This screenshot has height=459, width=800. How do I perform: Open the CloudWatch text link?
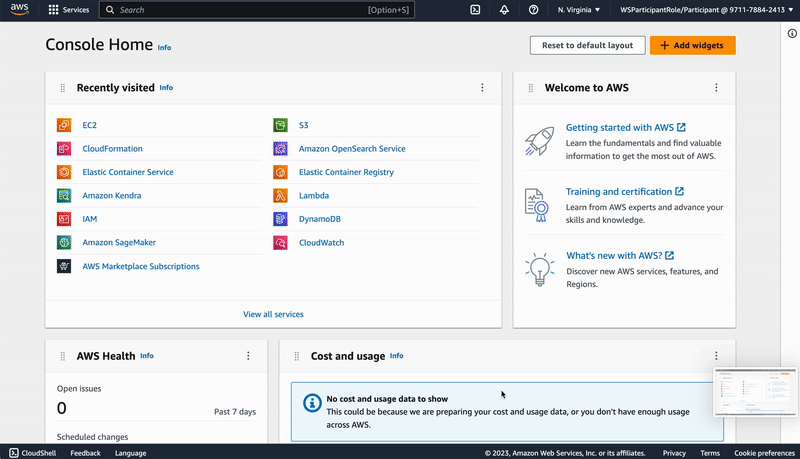(321, 243)
